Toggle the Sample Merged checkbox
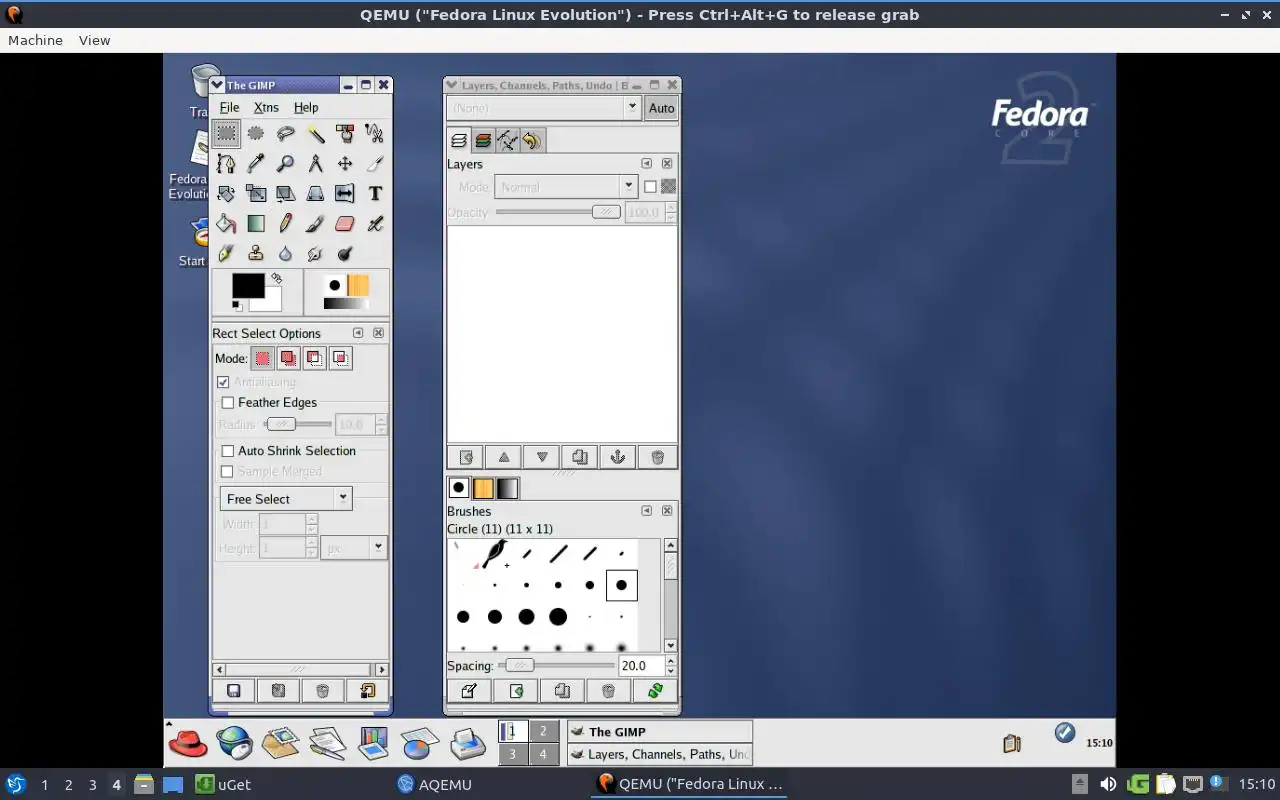Image resolution: width=1280 pixels, height=800 pixels. [228, 471]
